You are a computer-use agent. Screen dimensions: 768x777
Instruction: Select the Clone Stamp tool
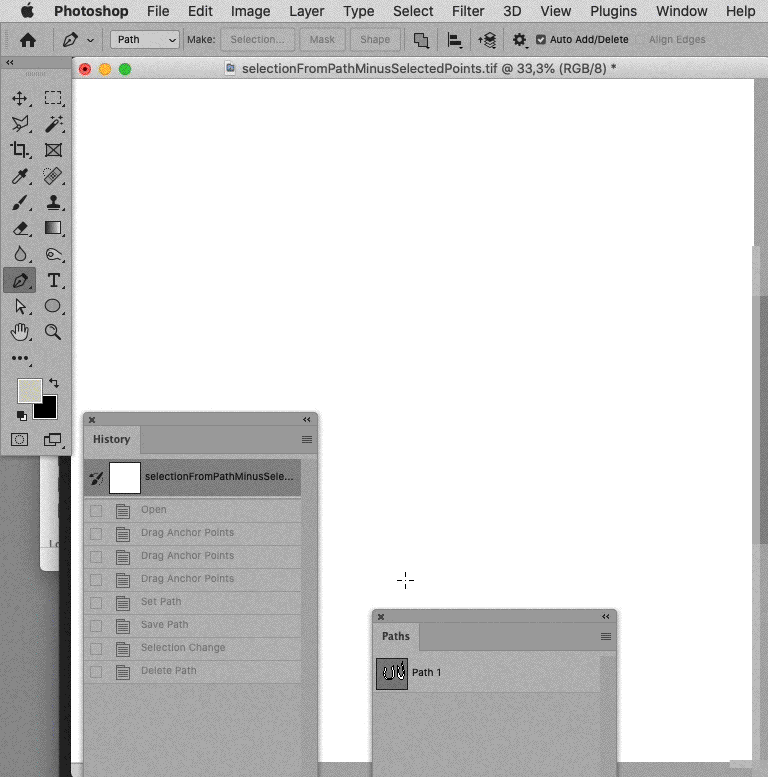click(53, 202)
